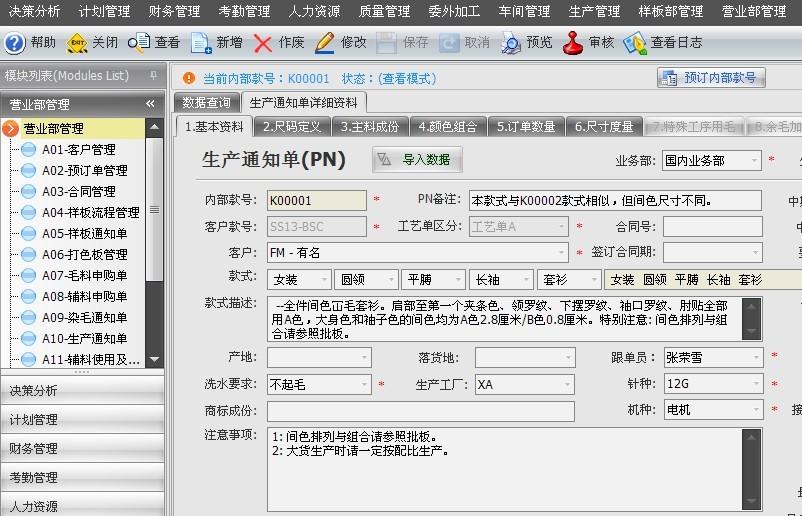The image size is (802, 516).
Task: Click the 预订内部款号 button
Action: (x=711, y=77)
